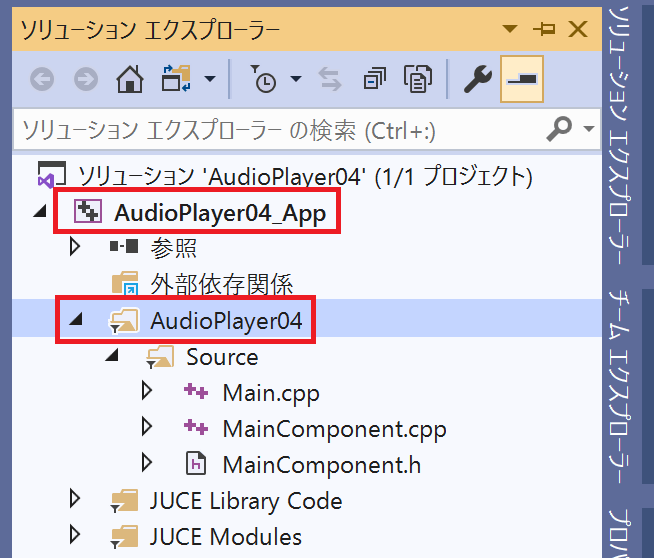654x558 pixels.
Task: Collapse the Source folder
Action: (112, 355)
